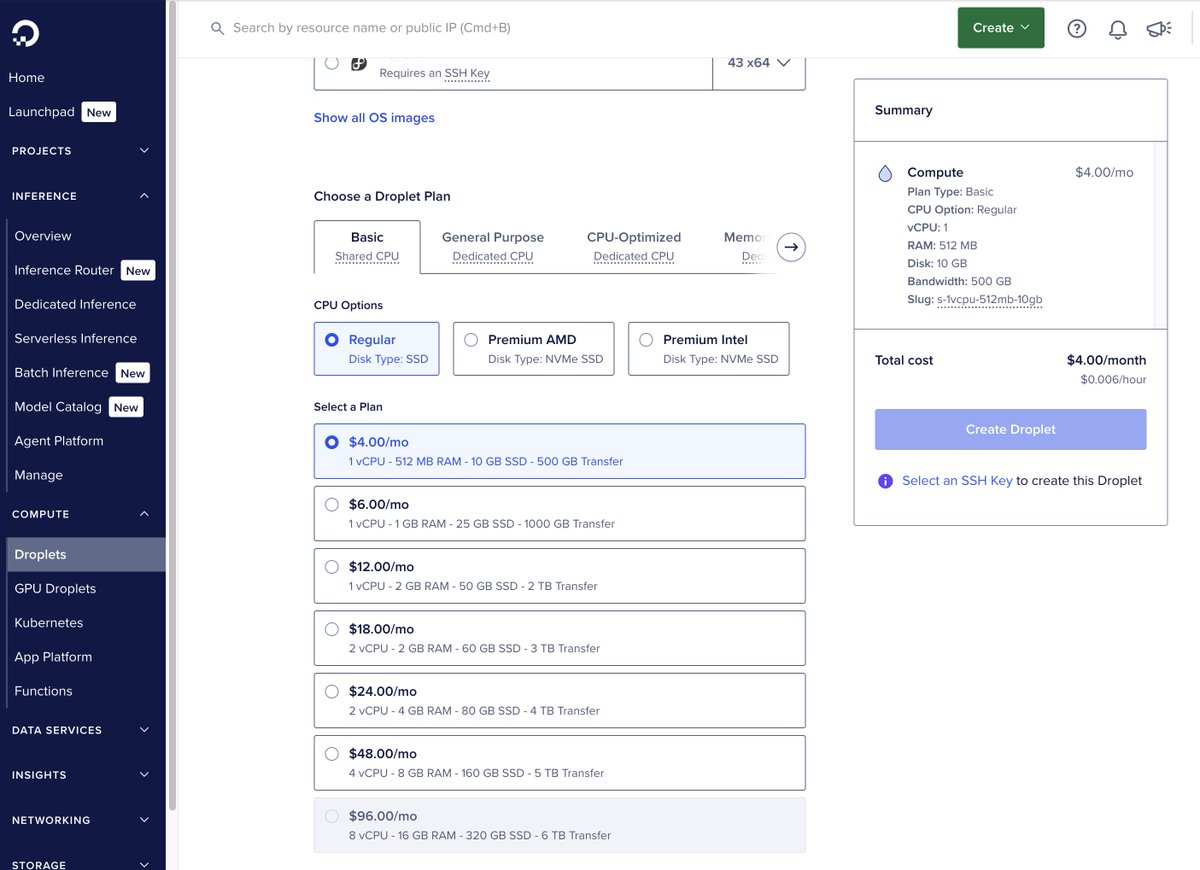Open Model Catalog page
Viewport: 1200px width, 870px height.
click(x=58, y=407)
